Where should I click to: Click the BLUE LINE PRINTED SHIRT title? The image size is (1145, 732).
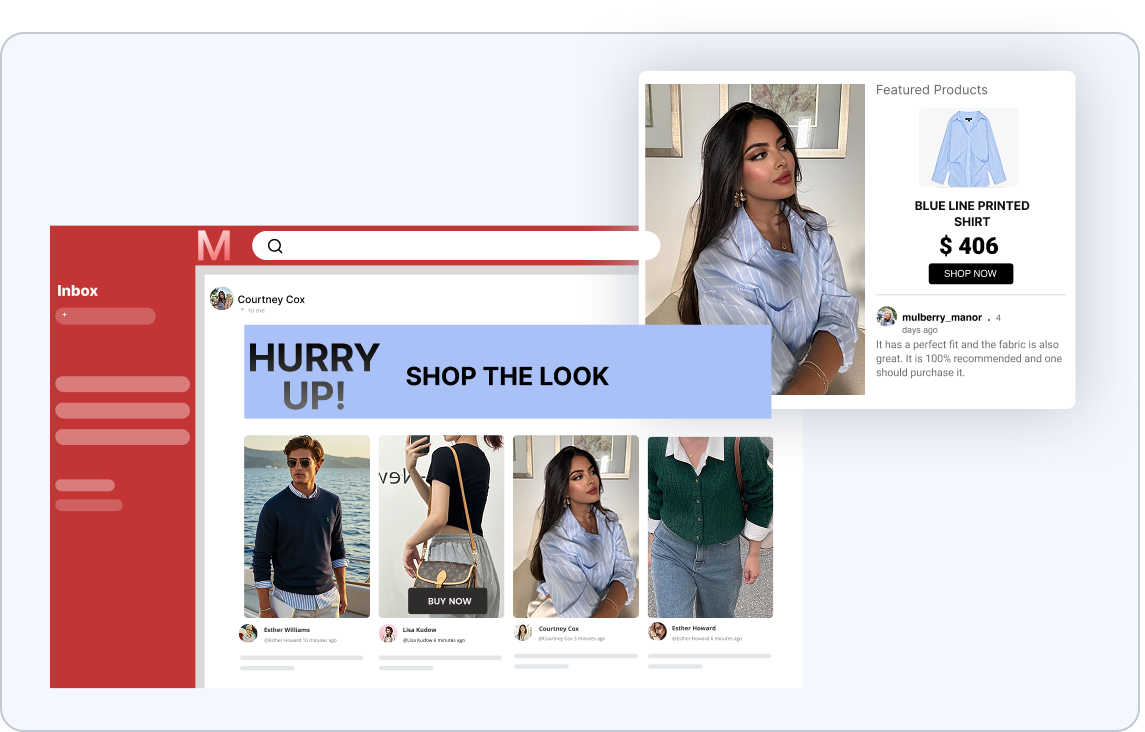coord(972,213)
